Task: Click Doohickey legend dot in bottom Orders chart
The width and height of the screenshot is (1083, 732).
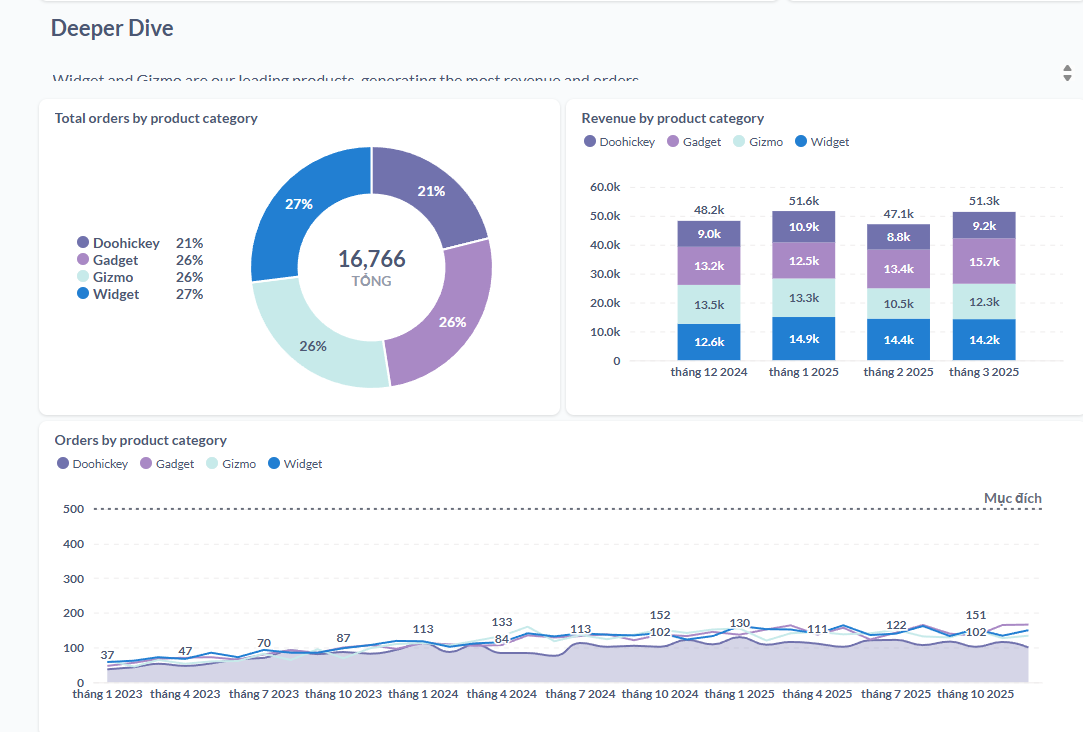Action: click(63, 464)
